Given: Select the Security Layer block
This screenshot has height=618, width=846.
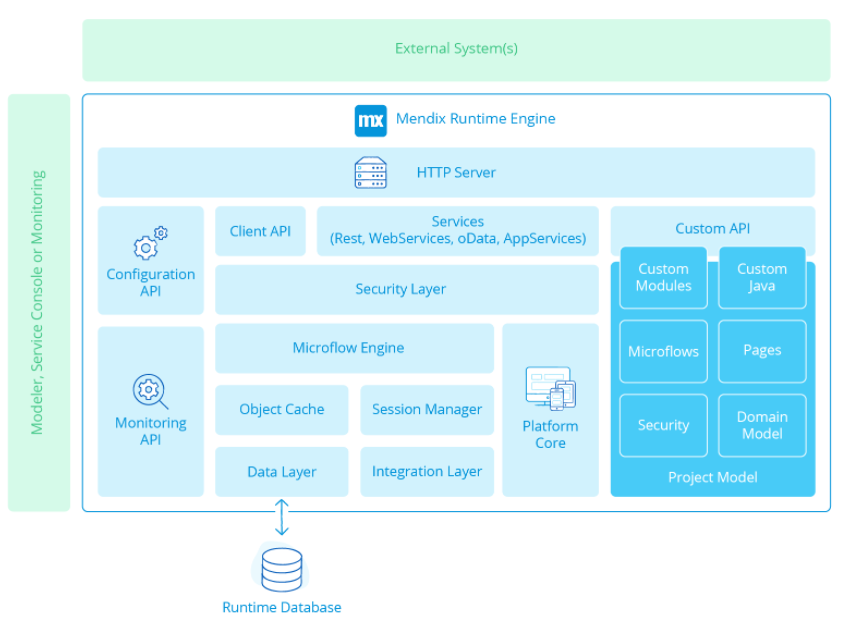Looking at the screenshot, I should (x=400, y=290).
